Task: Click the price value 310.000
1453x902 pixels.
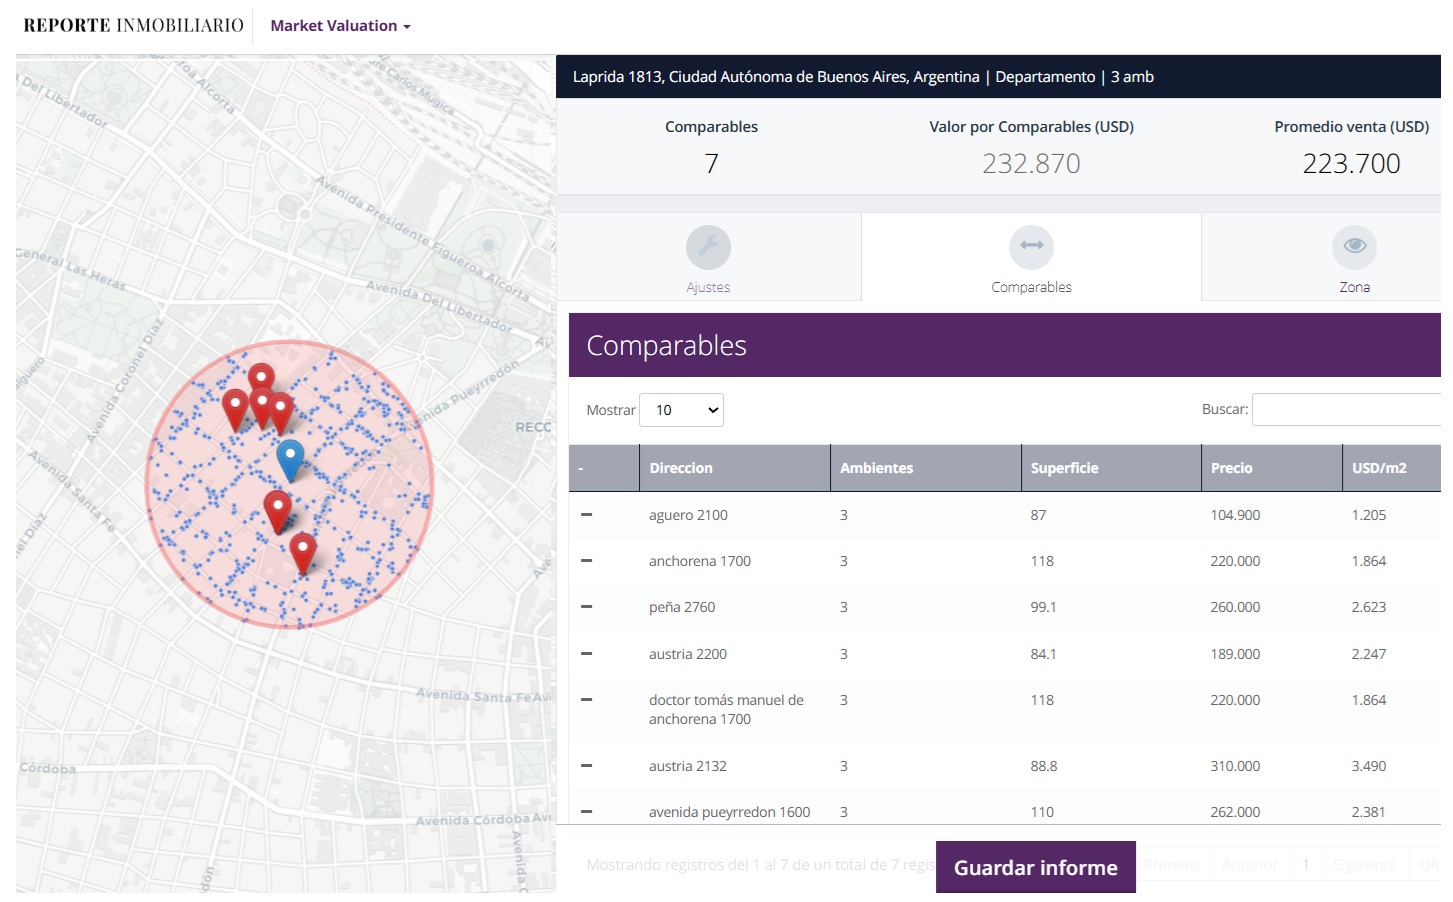Action: [x=1235, y=766]
